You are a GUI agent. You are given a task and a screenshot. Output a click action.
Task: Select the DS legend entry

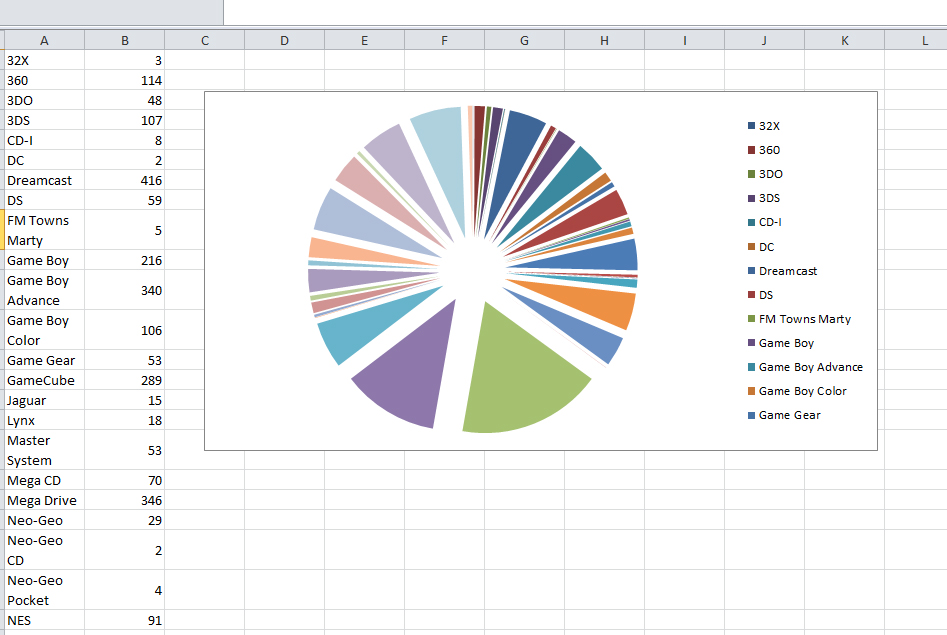[x=760, y=295]
